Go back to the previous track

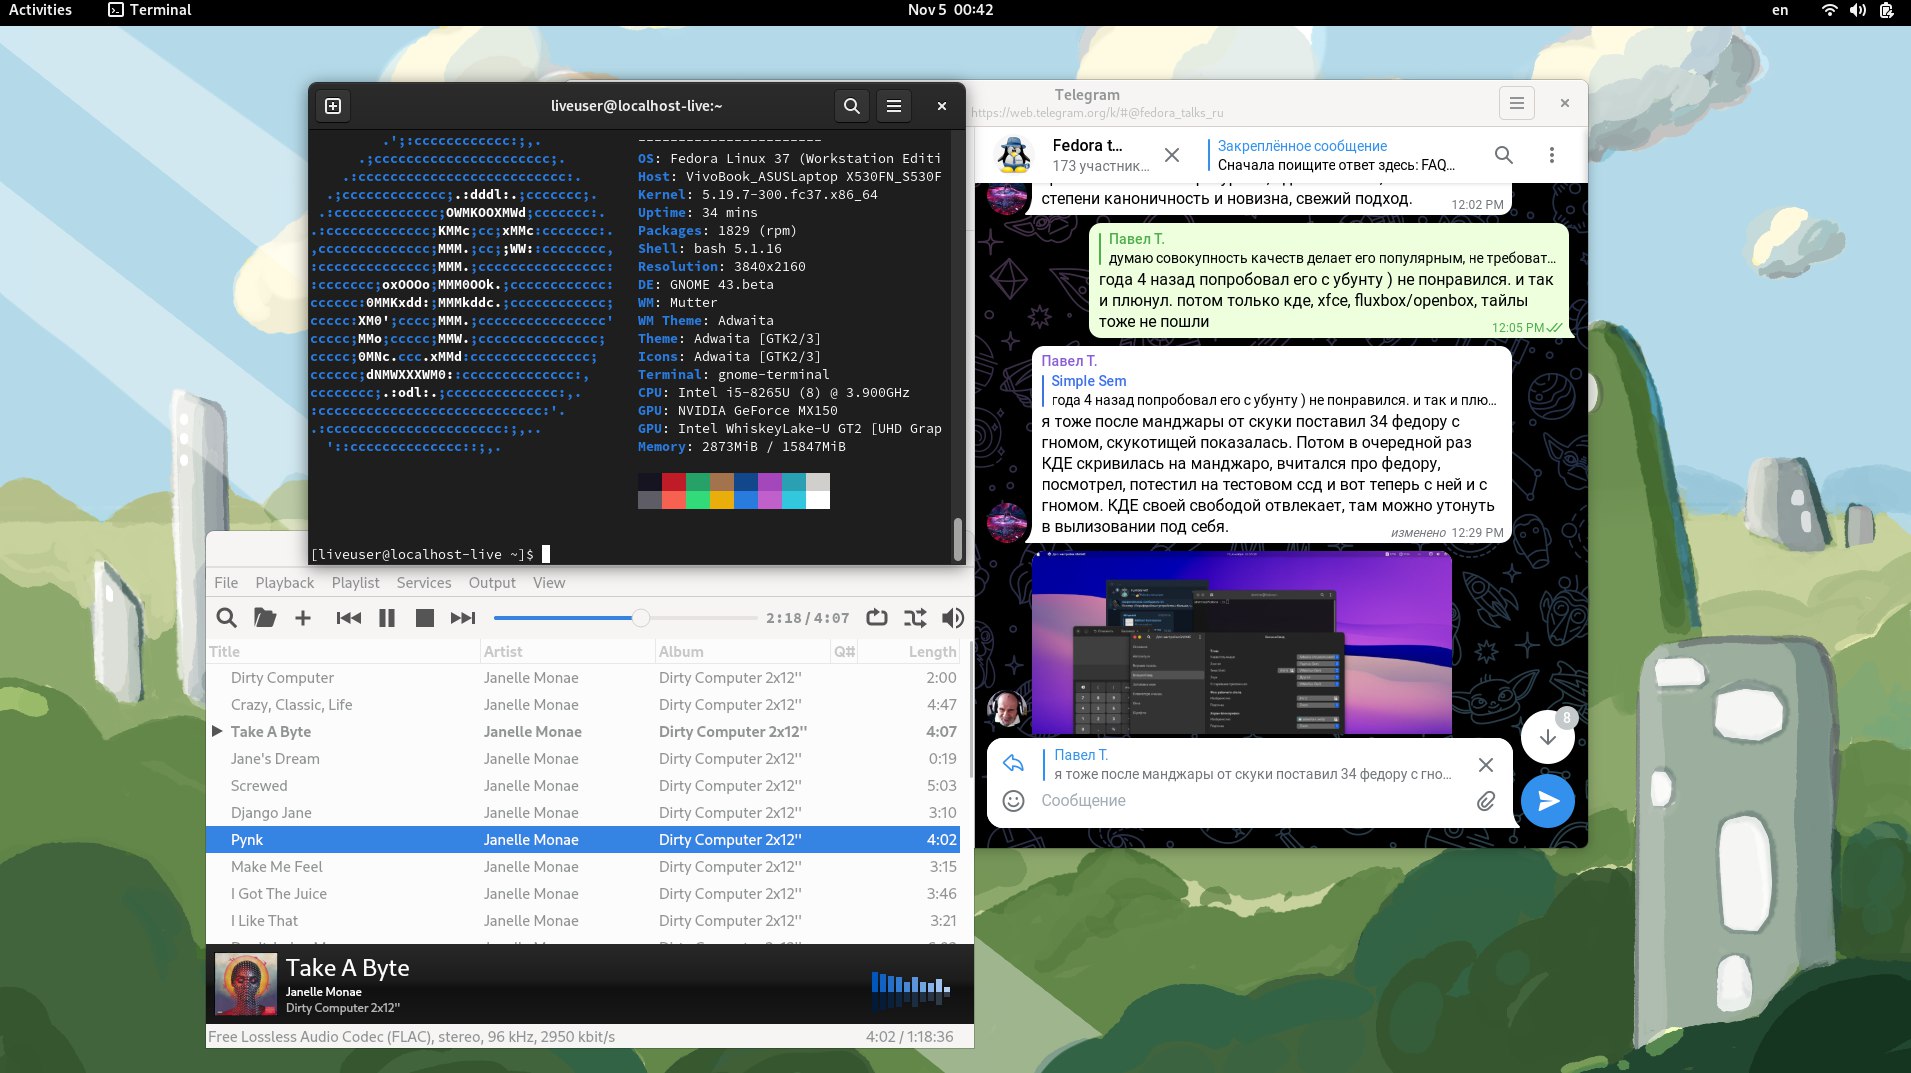point(348,618)
